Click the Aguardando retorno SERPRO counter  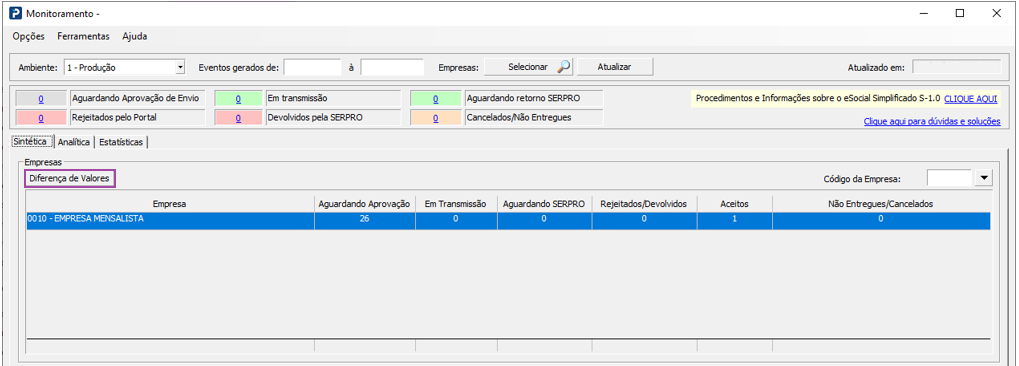435,99
